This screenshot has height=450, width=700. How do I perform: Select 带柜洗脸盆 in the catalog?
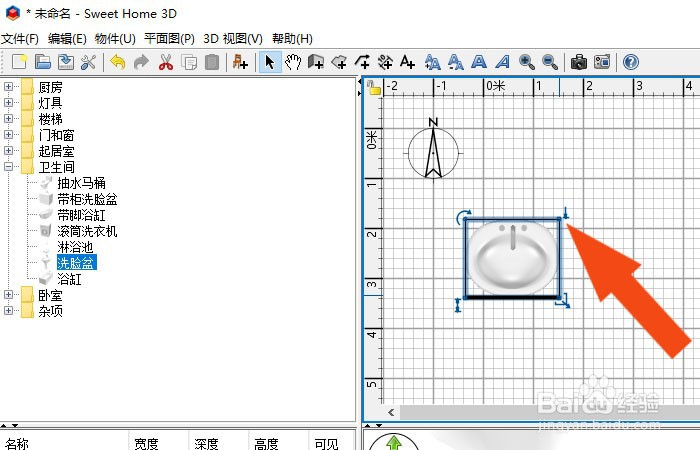(x=88, y=199)
